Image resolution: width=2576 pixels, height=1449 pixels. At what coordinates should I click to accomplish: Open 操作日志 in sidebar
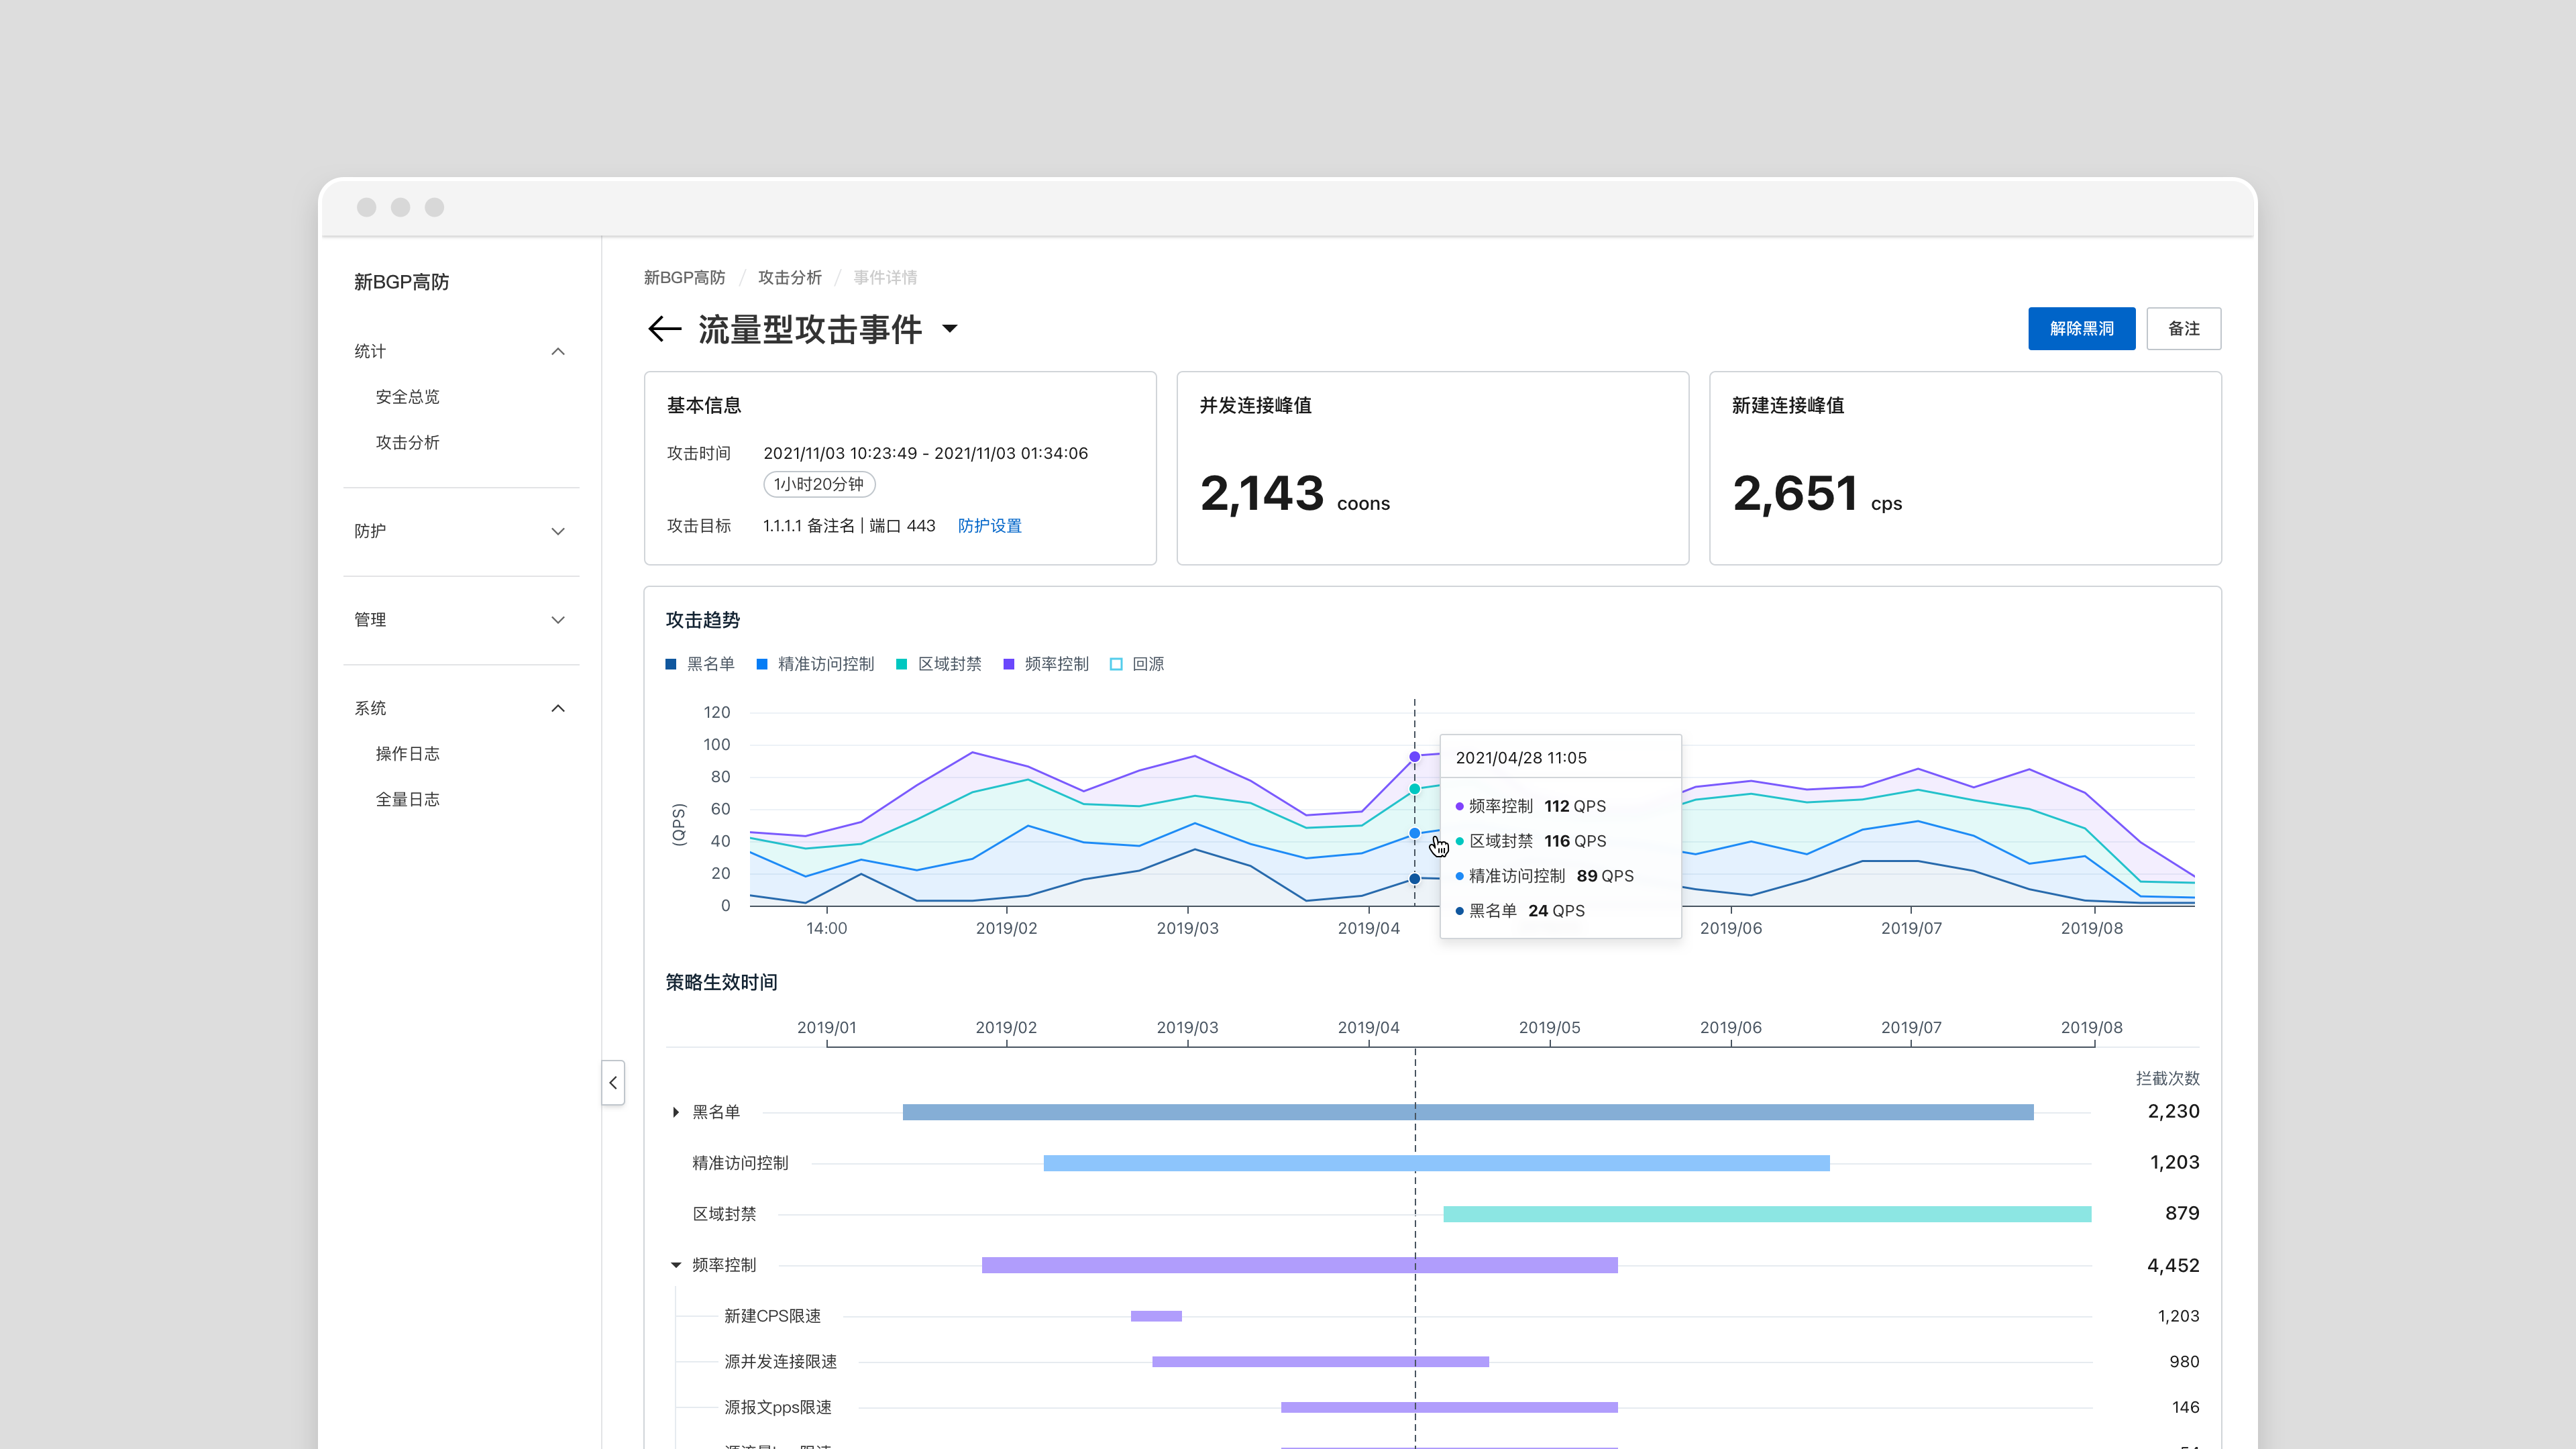pos(407,754)
